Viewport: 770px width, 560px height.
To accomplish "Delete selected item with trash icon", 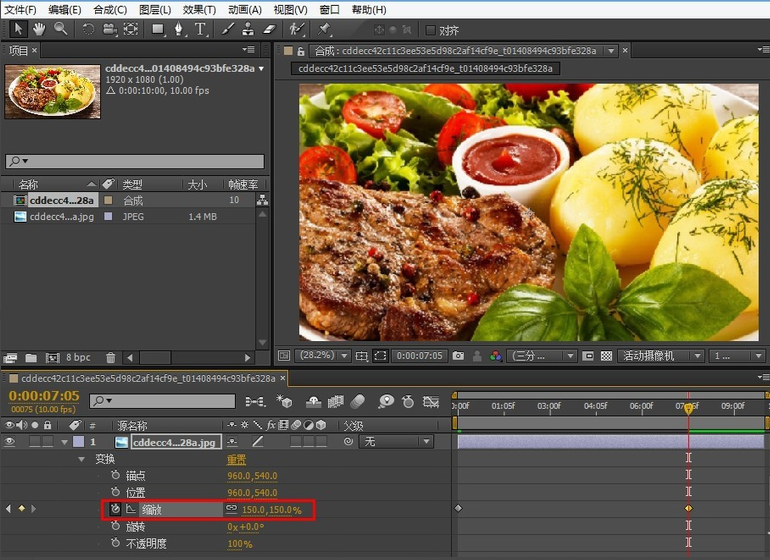I will pyautogui.click(x=110, y=357).
